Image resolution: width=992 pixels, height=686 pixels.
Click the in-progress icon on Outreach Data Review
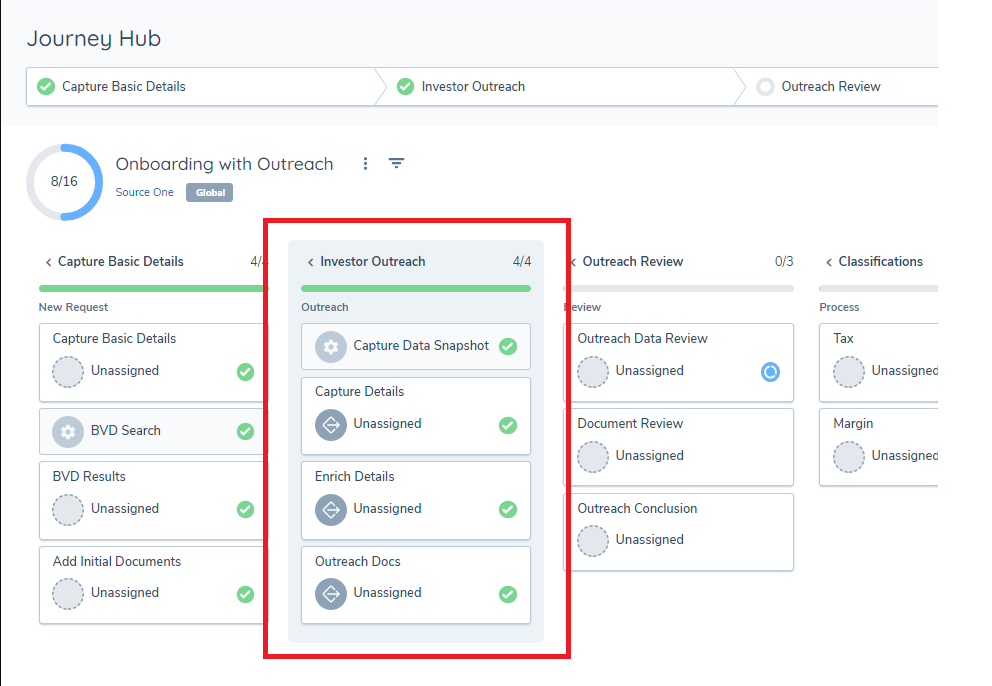[770, 372]
